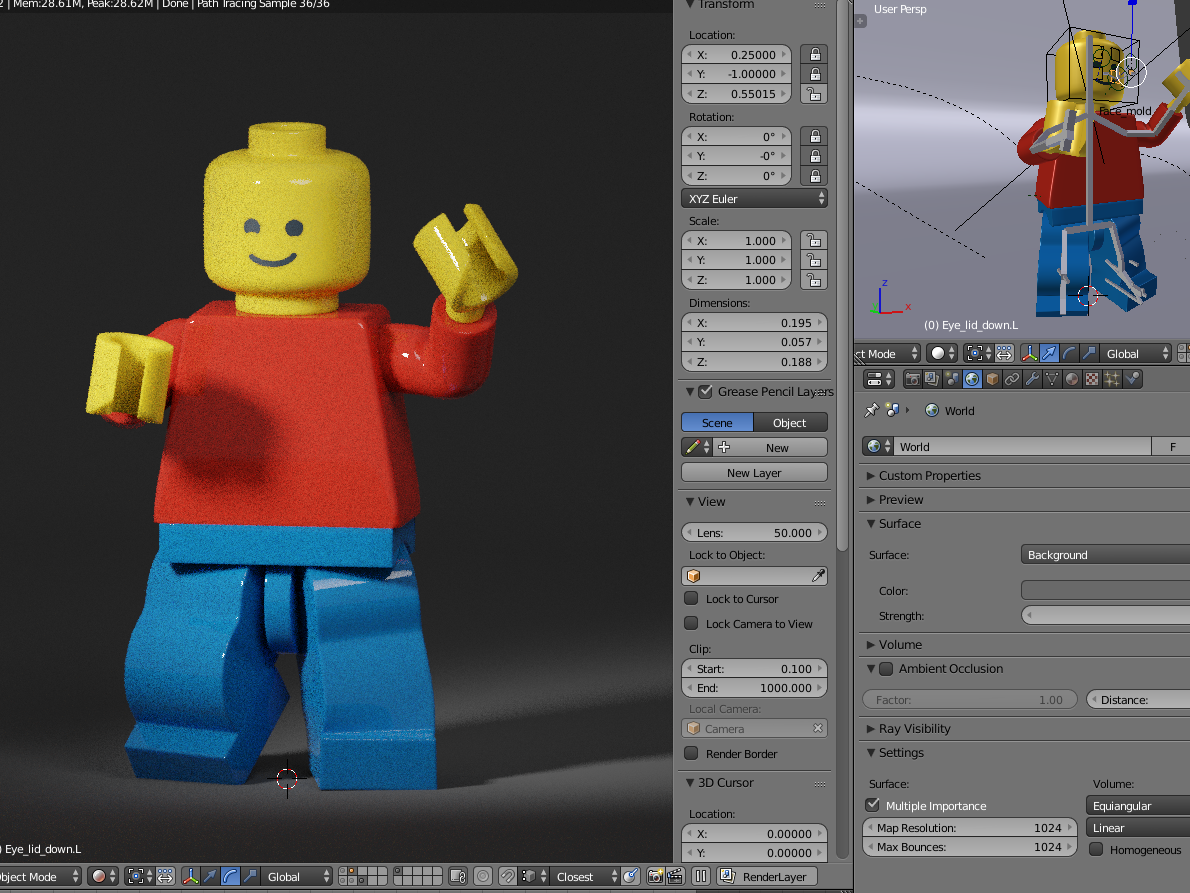1190x893 pixels.
Task: Select scale manipulator in rendered viewport header
Action: tap(250, 876)
